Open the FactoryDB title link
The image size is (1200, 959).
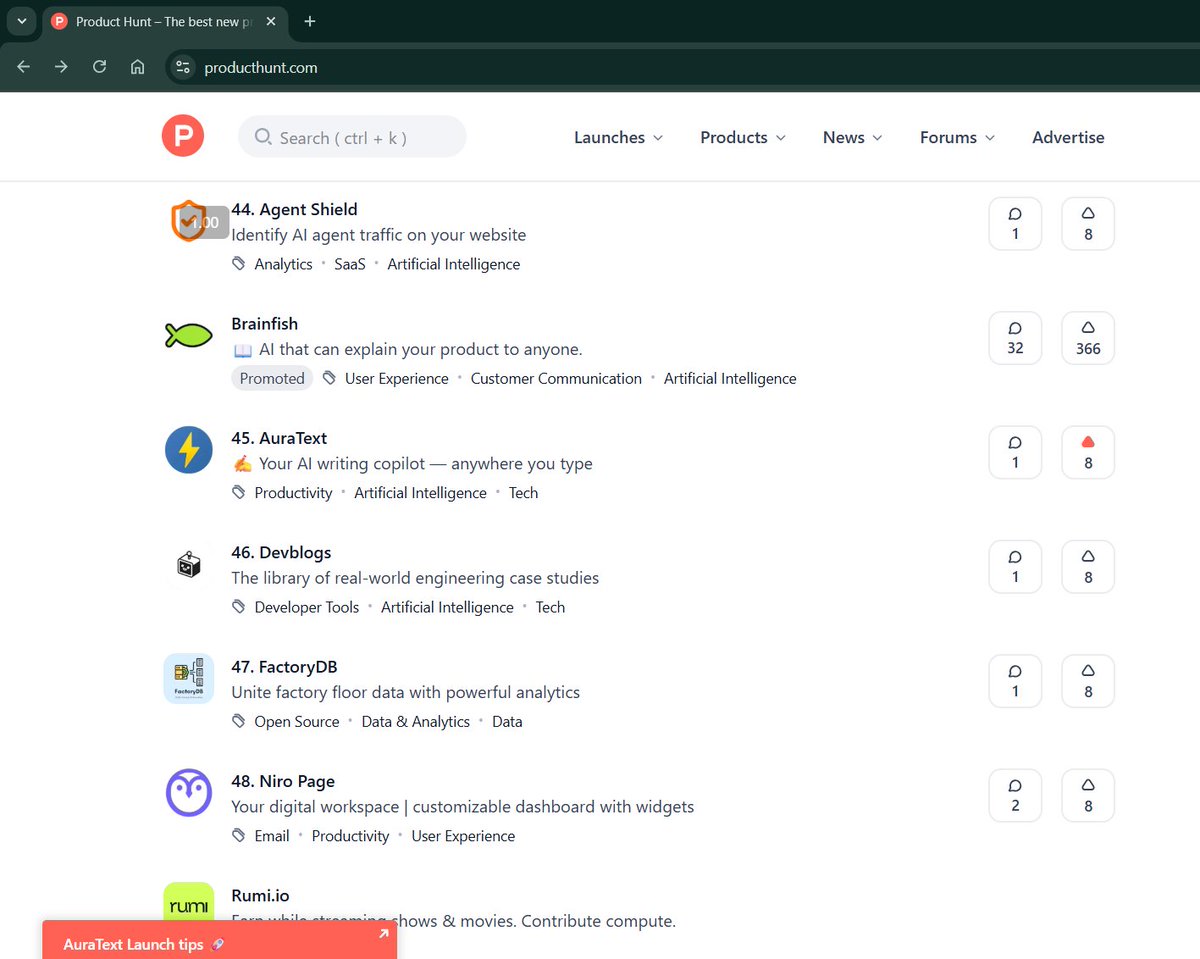pyautogui.click(x=284, y=667)
